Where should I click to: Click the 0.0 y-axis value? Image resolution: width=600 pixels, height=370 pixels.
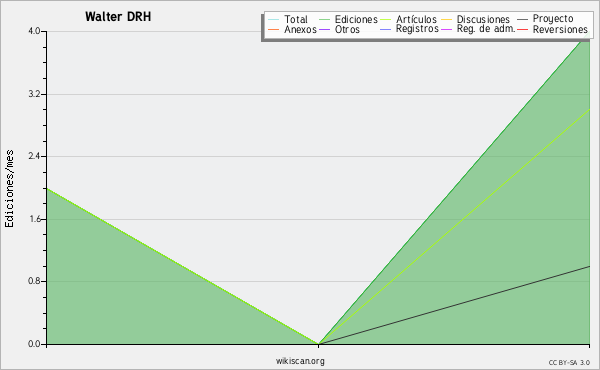[34, 344]
